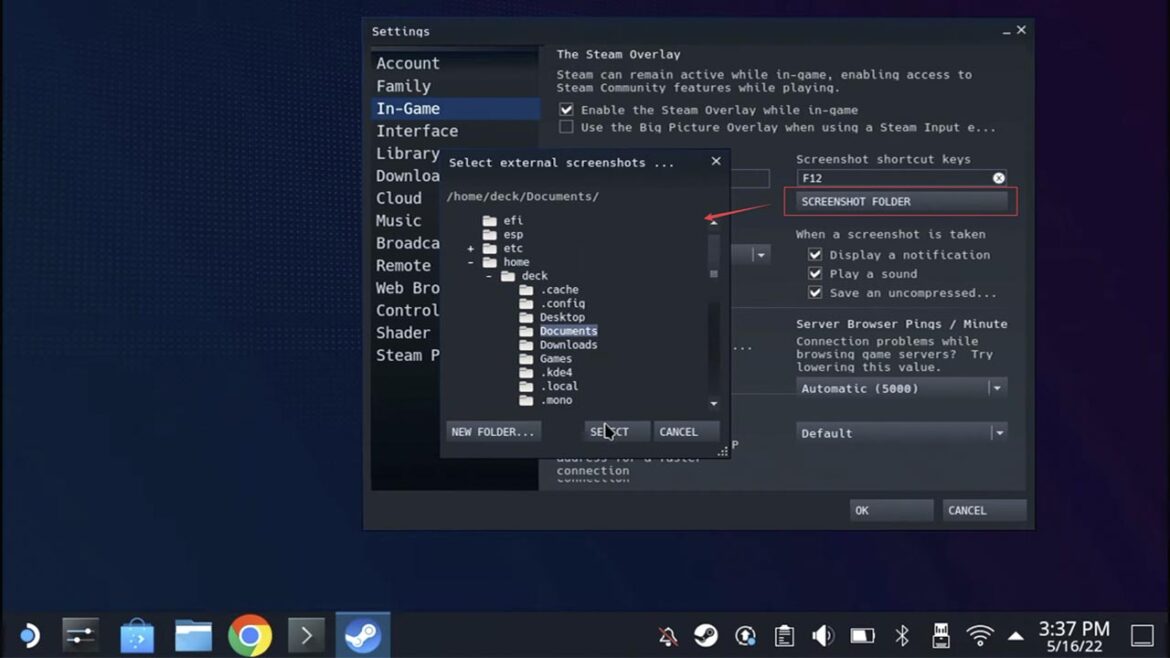Viewport: 1170px width, 658px height.
Task: Open clipboard tray icon
Action: 784,636
